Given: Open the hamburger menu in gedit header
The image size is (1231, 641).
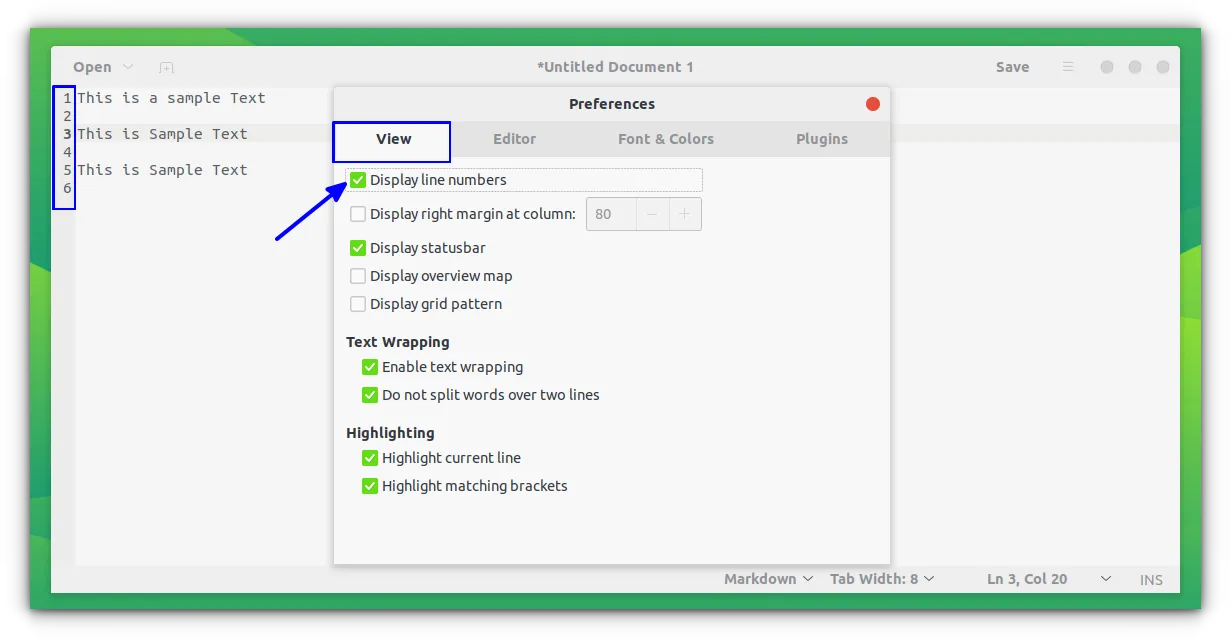Looking at the screenshot, I should 1068,67.
